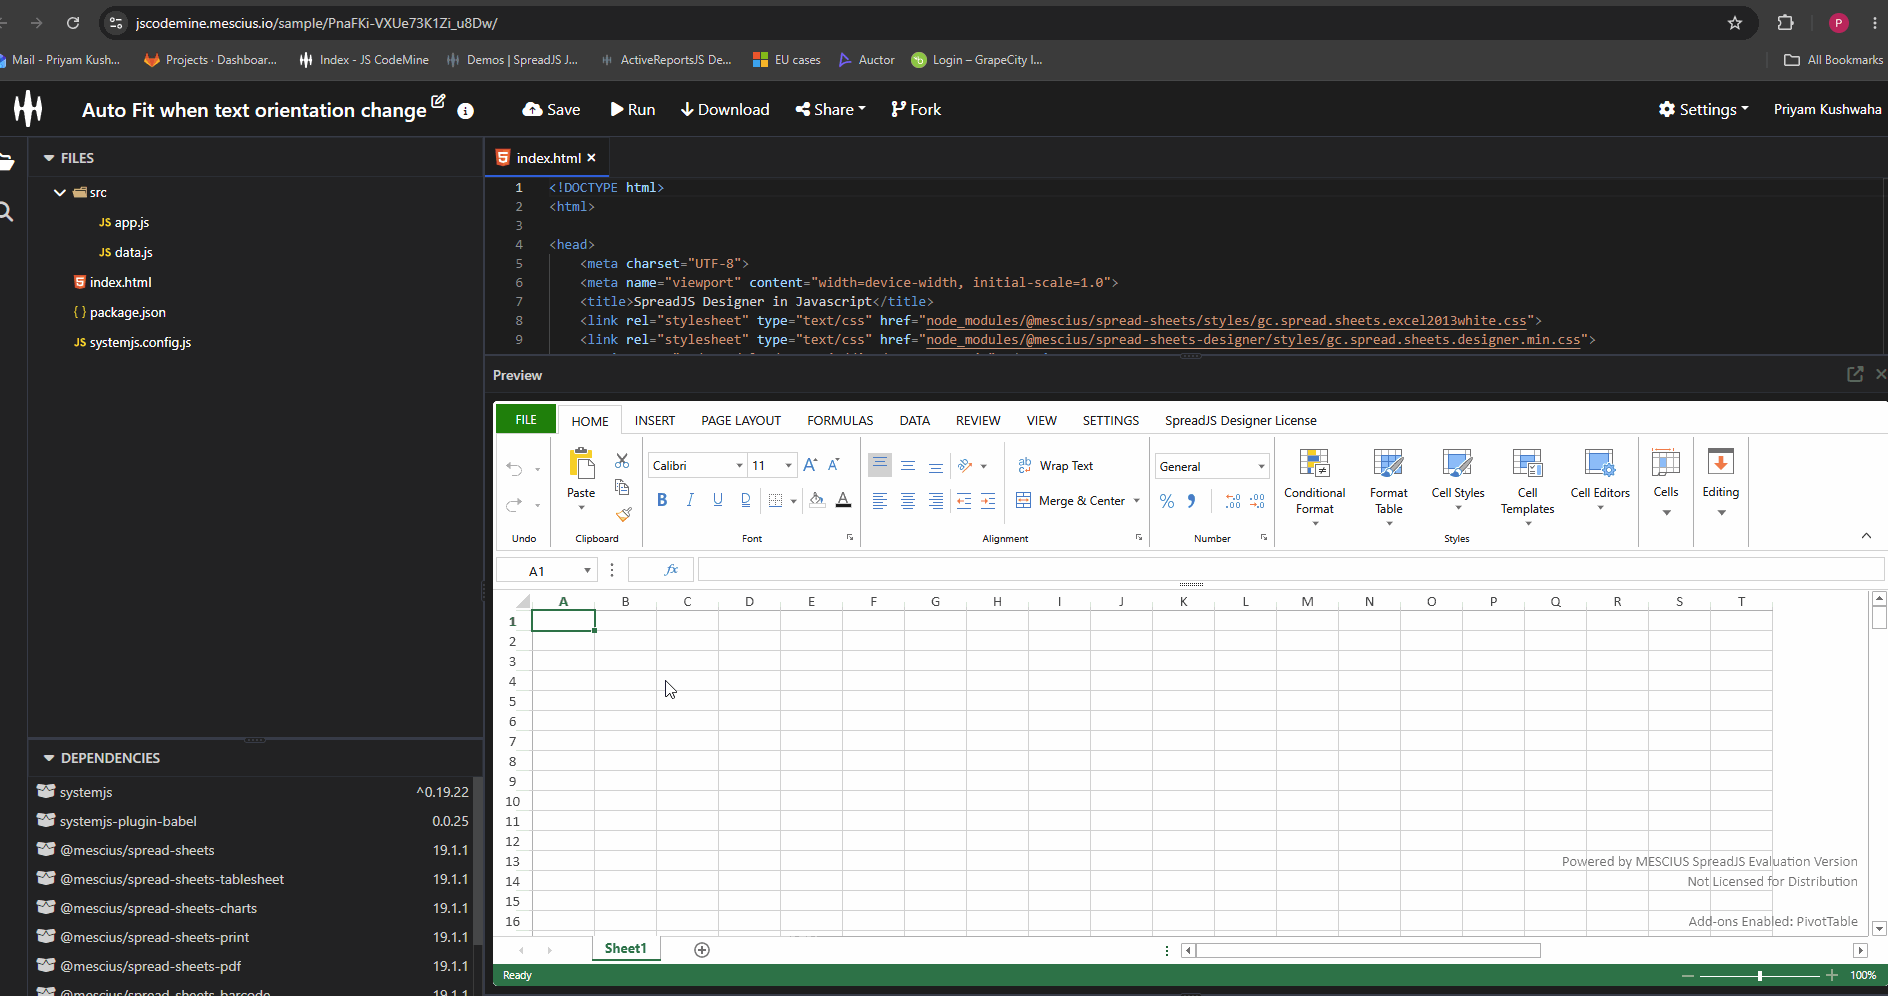
Task: Apply the font color A swatch
Action: point(843,500)
